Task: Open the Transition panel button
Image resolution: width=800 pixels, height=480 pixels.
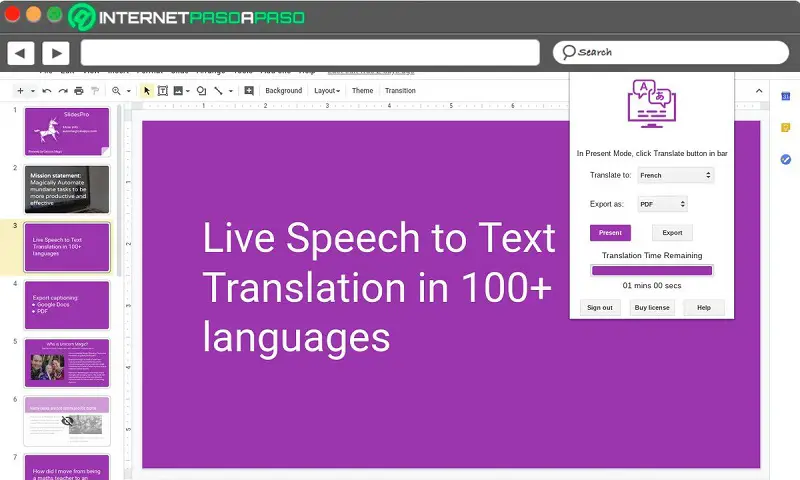Action: click(400, 91)
